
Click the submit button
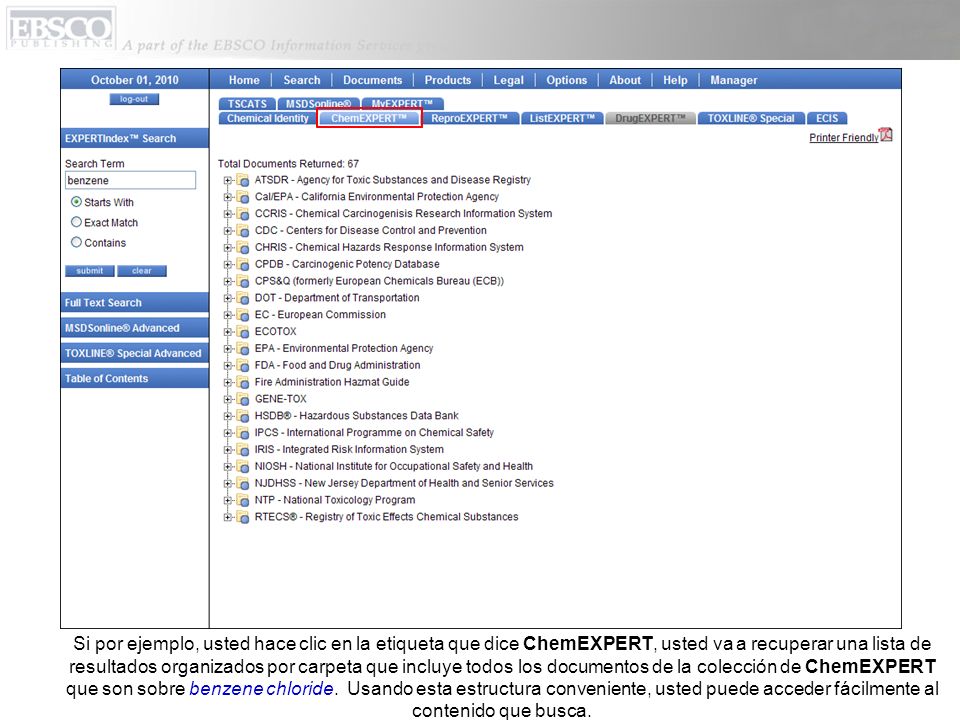coord(89,271)
